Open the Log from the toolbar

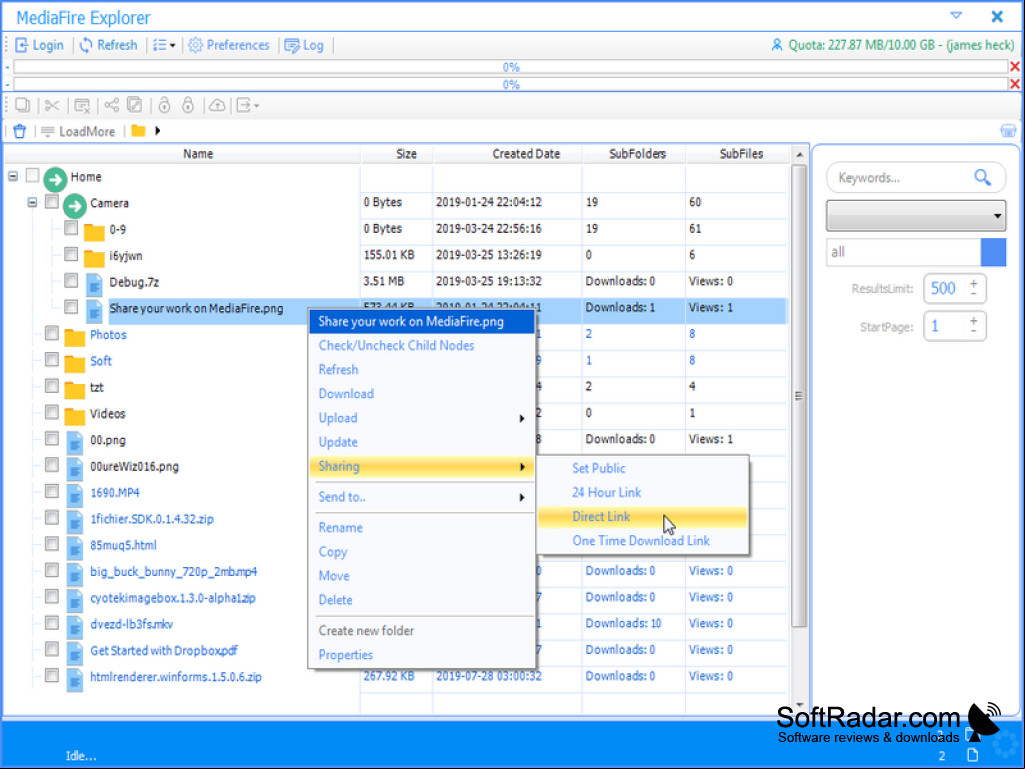click(x=304, y=45)
